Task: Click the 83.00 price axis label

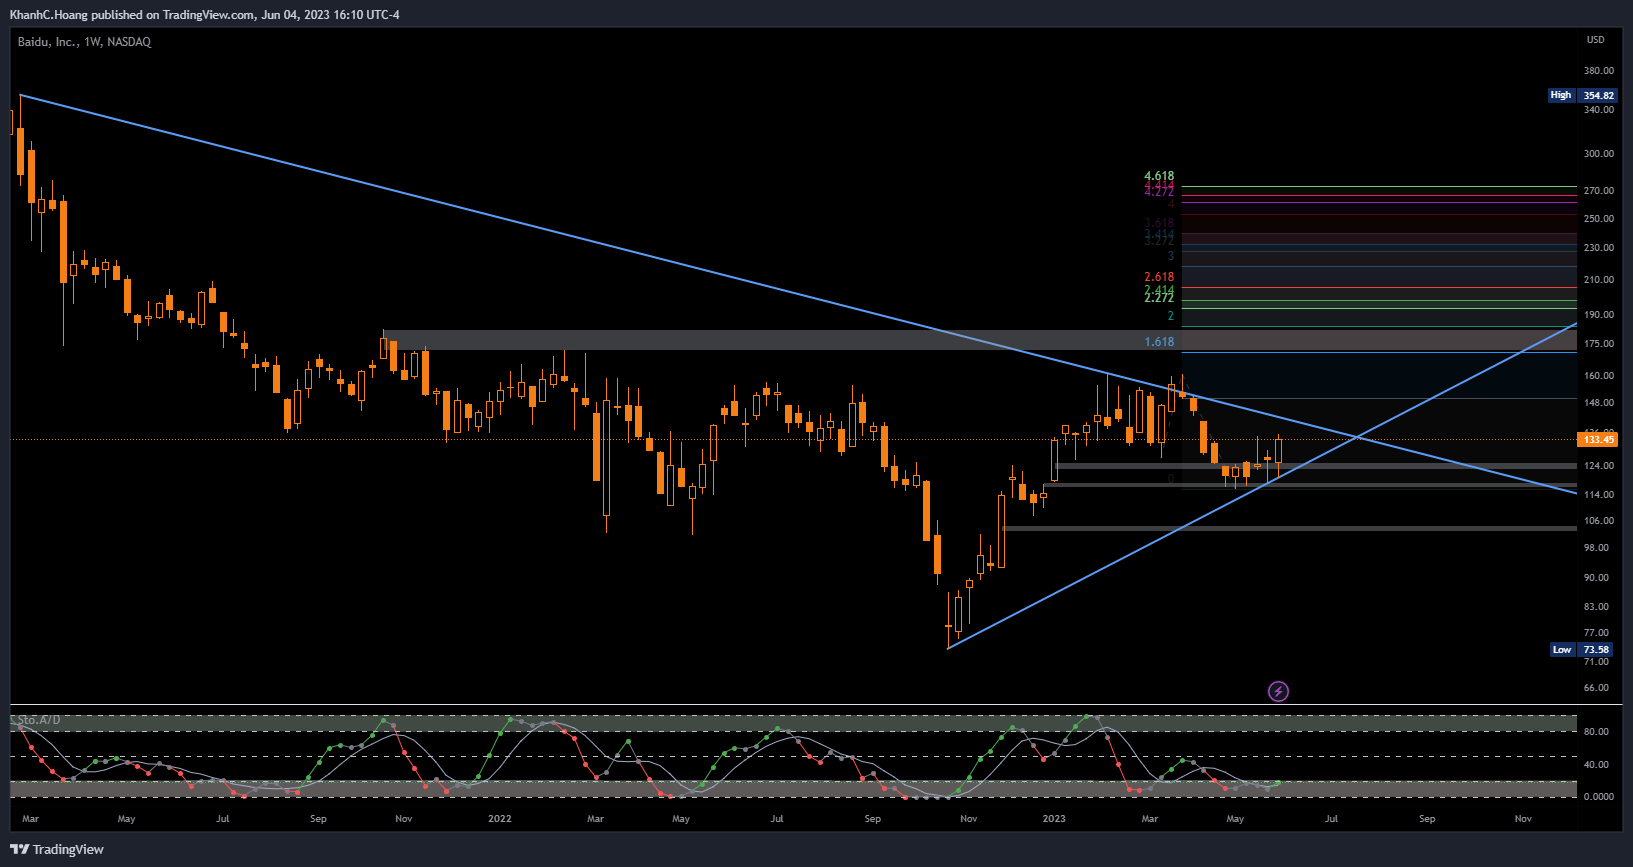Action: coord(1597,607)
